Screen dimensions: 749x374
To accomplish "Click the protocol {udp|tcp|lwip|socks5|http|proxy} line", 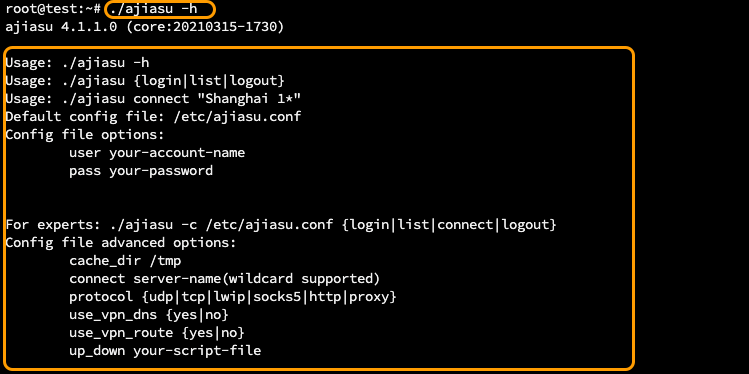I will point(233,297).
